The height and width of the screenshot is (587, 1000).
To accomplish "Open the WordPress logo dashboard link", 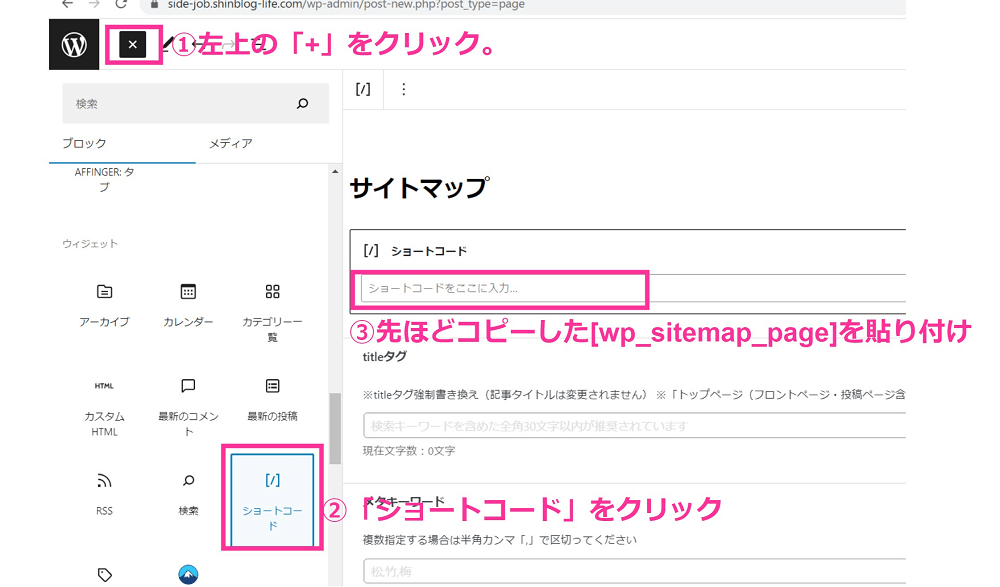I will click(74, 45).
